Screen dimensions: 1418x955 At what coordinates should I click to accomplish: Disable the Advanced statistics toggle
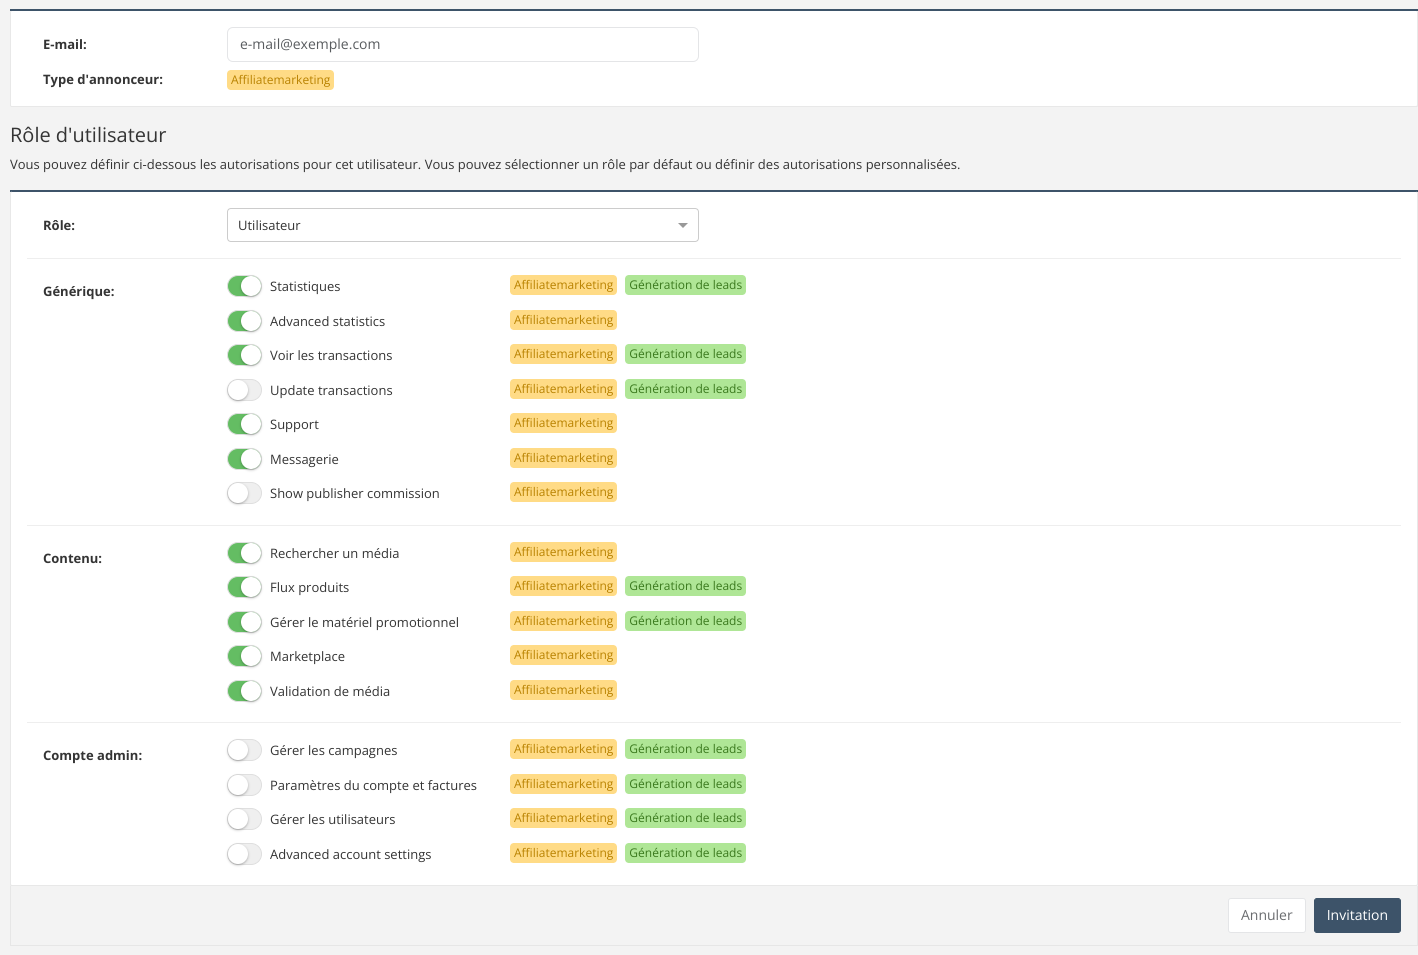tap(244, 321)
